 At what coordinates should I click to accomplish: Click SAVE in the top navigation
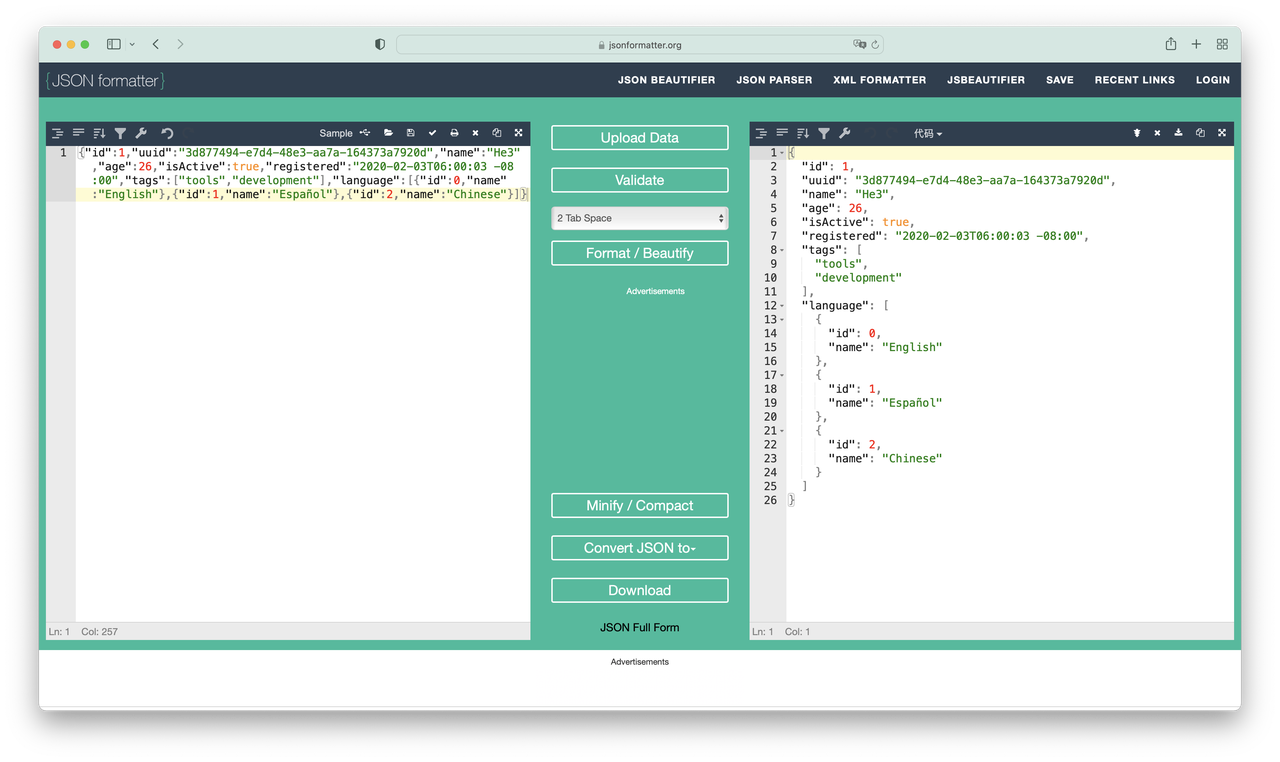click(x=1060, y=80)
